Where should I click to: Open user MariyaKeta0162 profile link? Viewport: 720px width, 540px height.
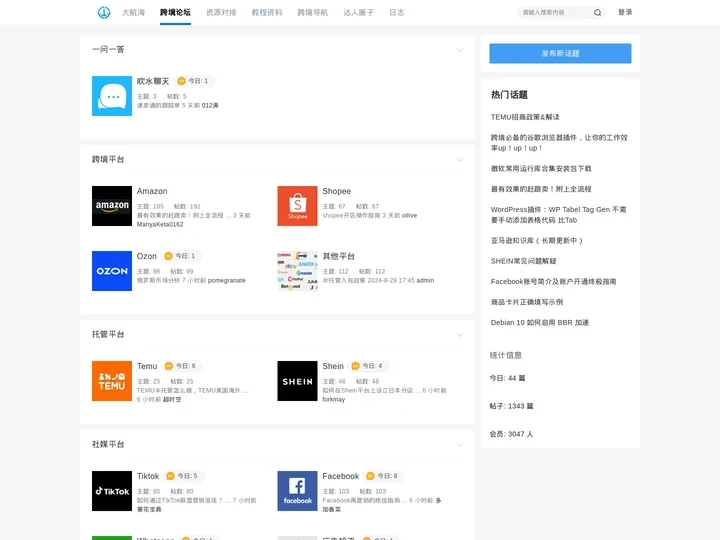(x=160, y=225)
